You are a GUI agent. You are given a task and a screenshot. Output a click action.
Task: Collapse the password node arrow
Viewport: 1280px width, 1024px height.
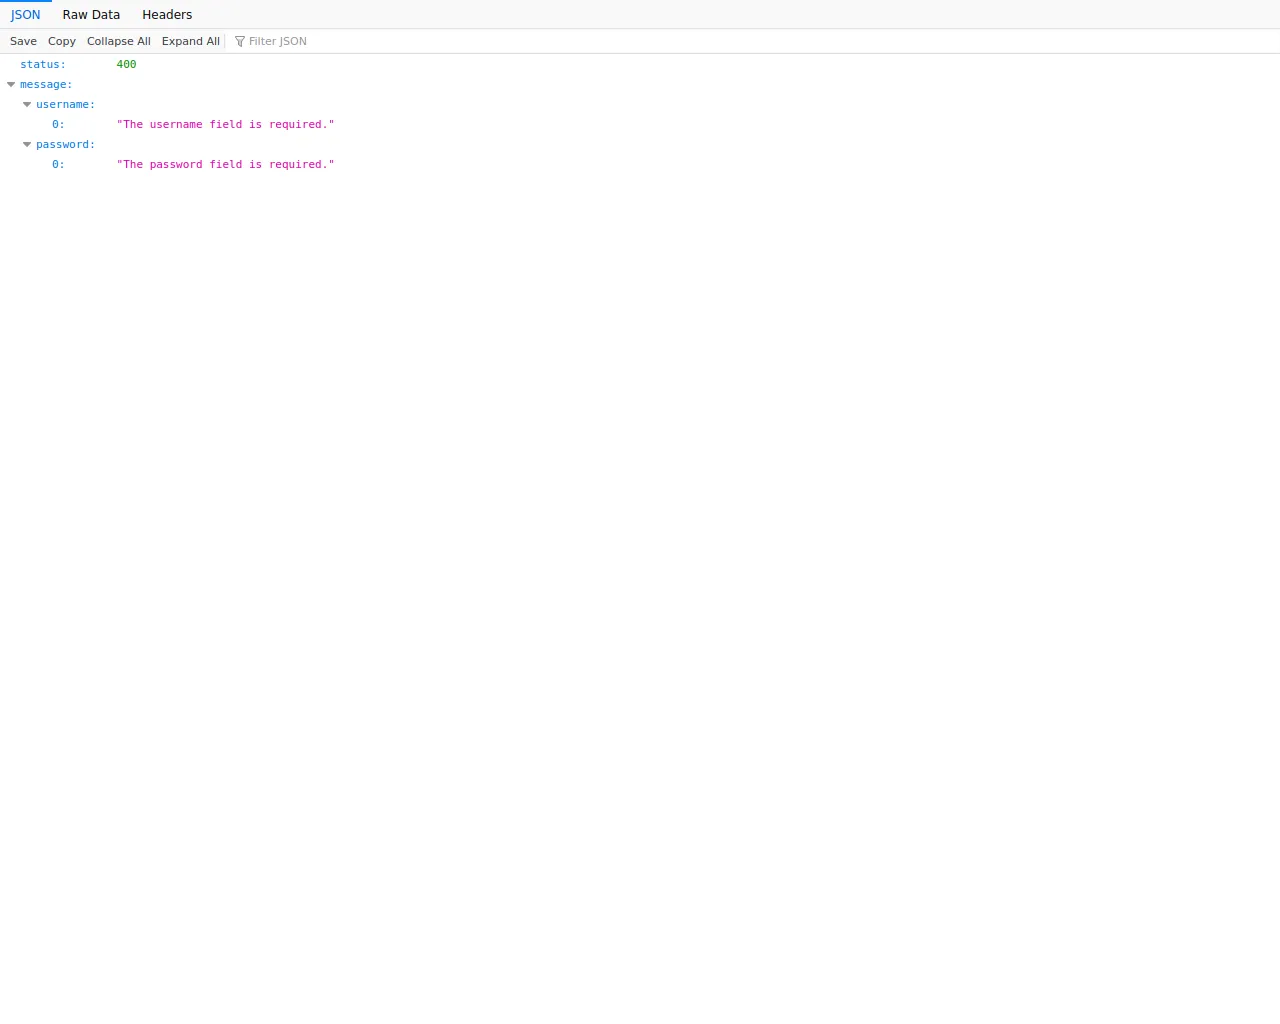coord(27,145)
